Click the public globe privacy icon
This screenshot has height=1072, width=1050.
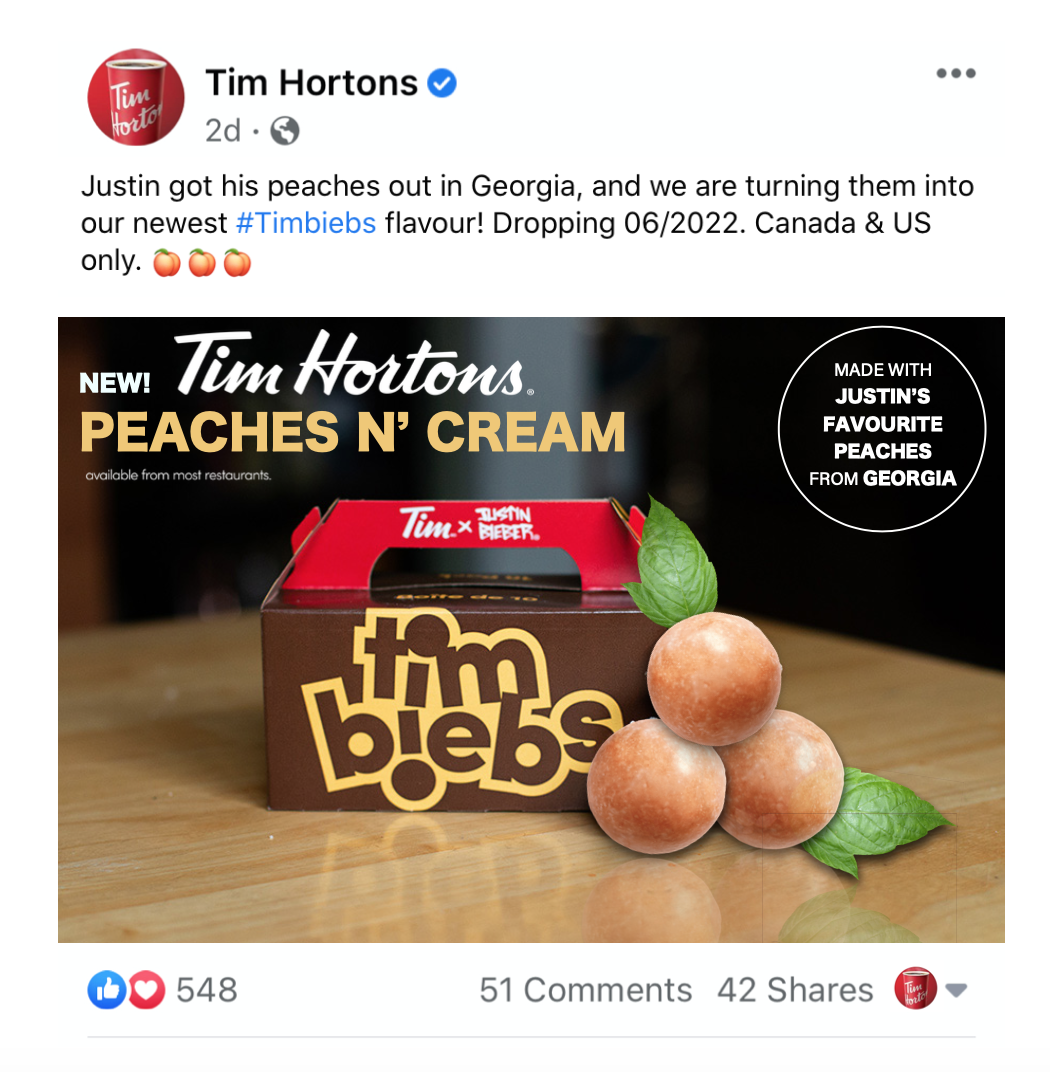coord(284,131)
